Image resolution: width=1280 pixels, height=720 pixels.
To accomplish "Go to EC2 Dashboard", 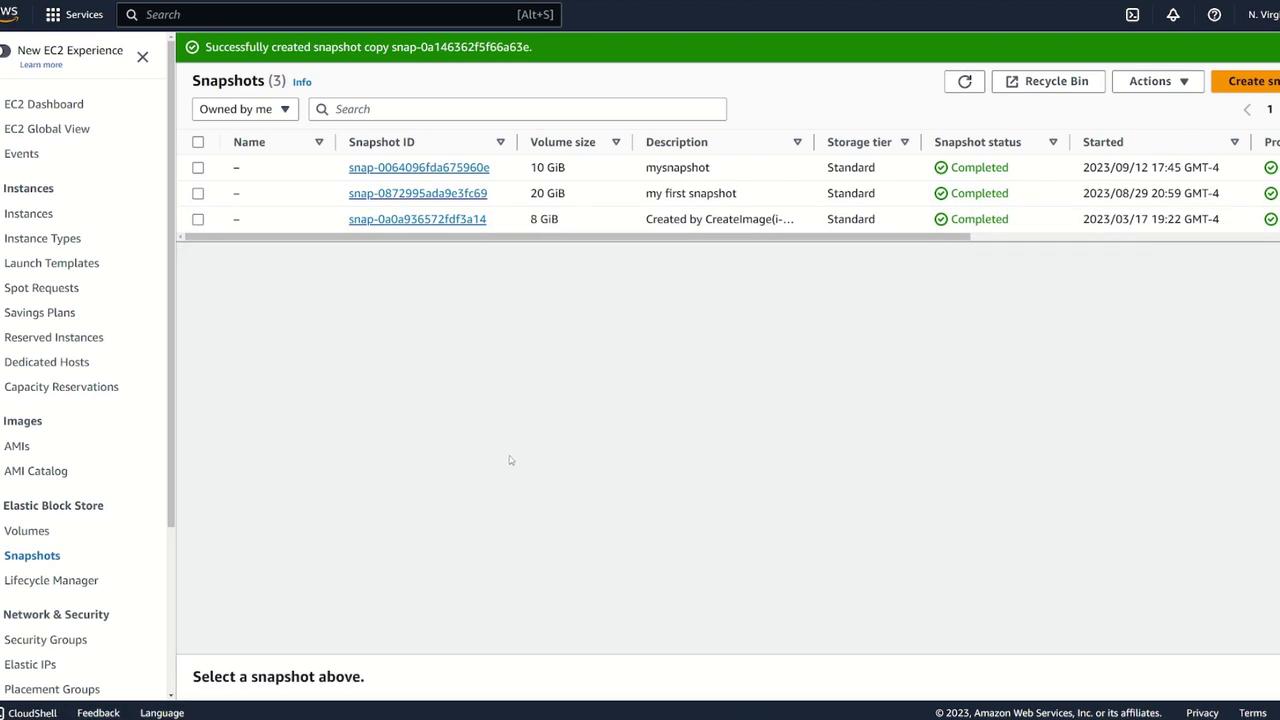I will (x=44, y=104).
